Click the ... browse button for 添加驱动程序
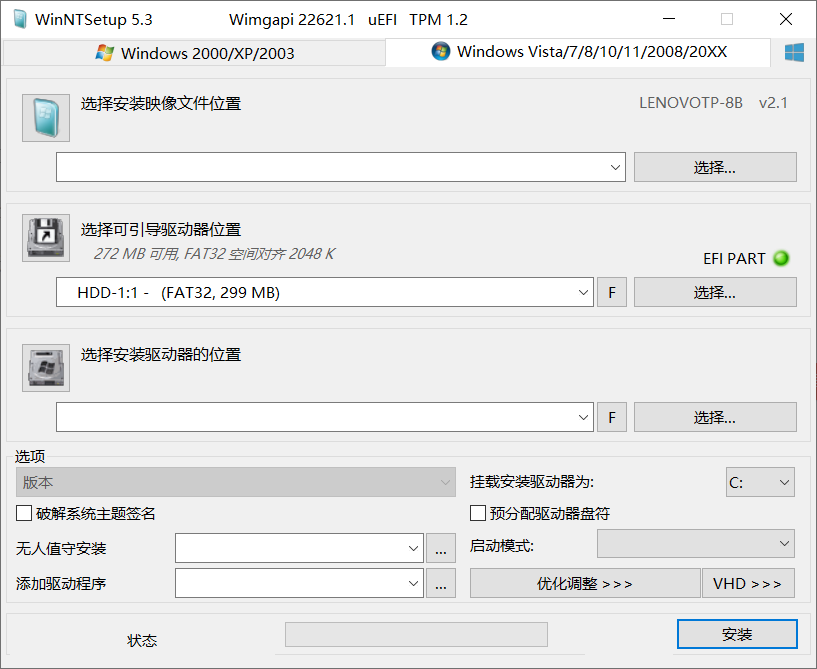This screenshot has height=669, width=817. (441, 583)
